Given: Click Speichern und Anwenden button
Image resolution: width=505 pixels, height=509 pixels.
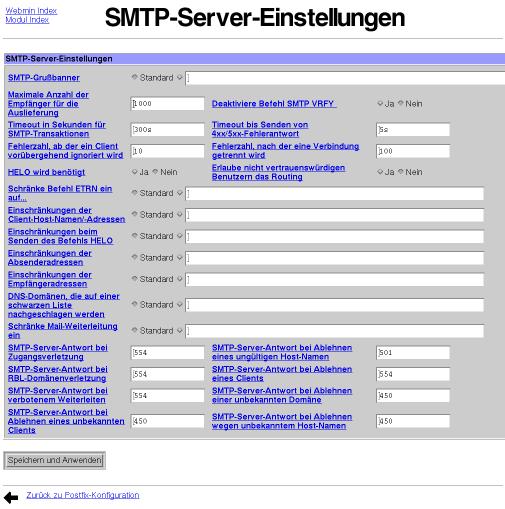Looking at the screenshot, I should point(55,460).
